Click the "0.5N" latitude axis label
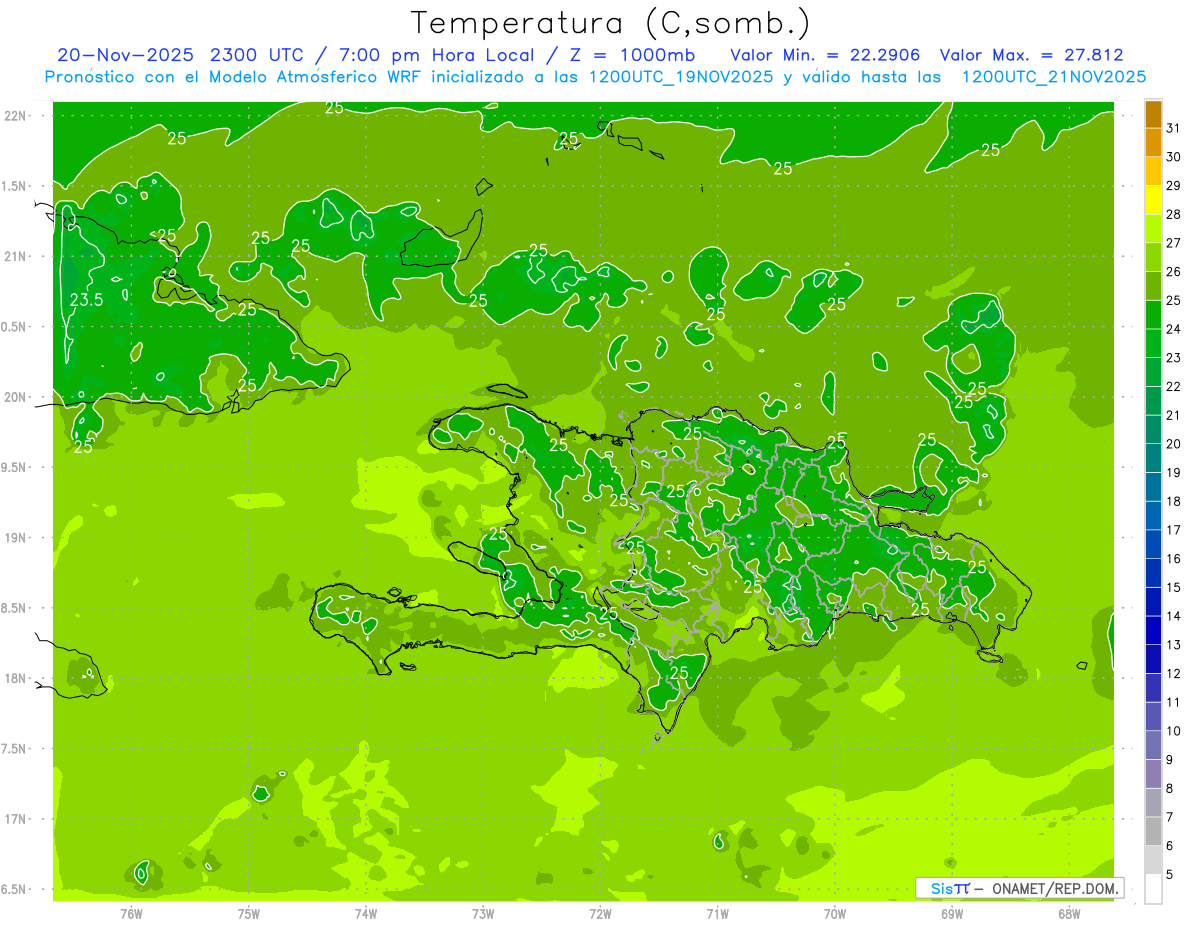Screen dimensions: 1200x927 (x=15, y=327)
